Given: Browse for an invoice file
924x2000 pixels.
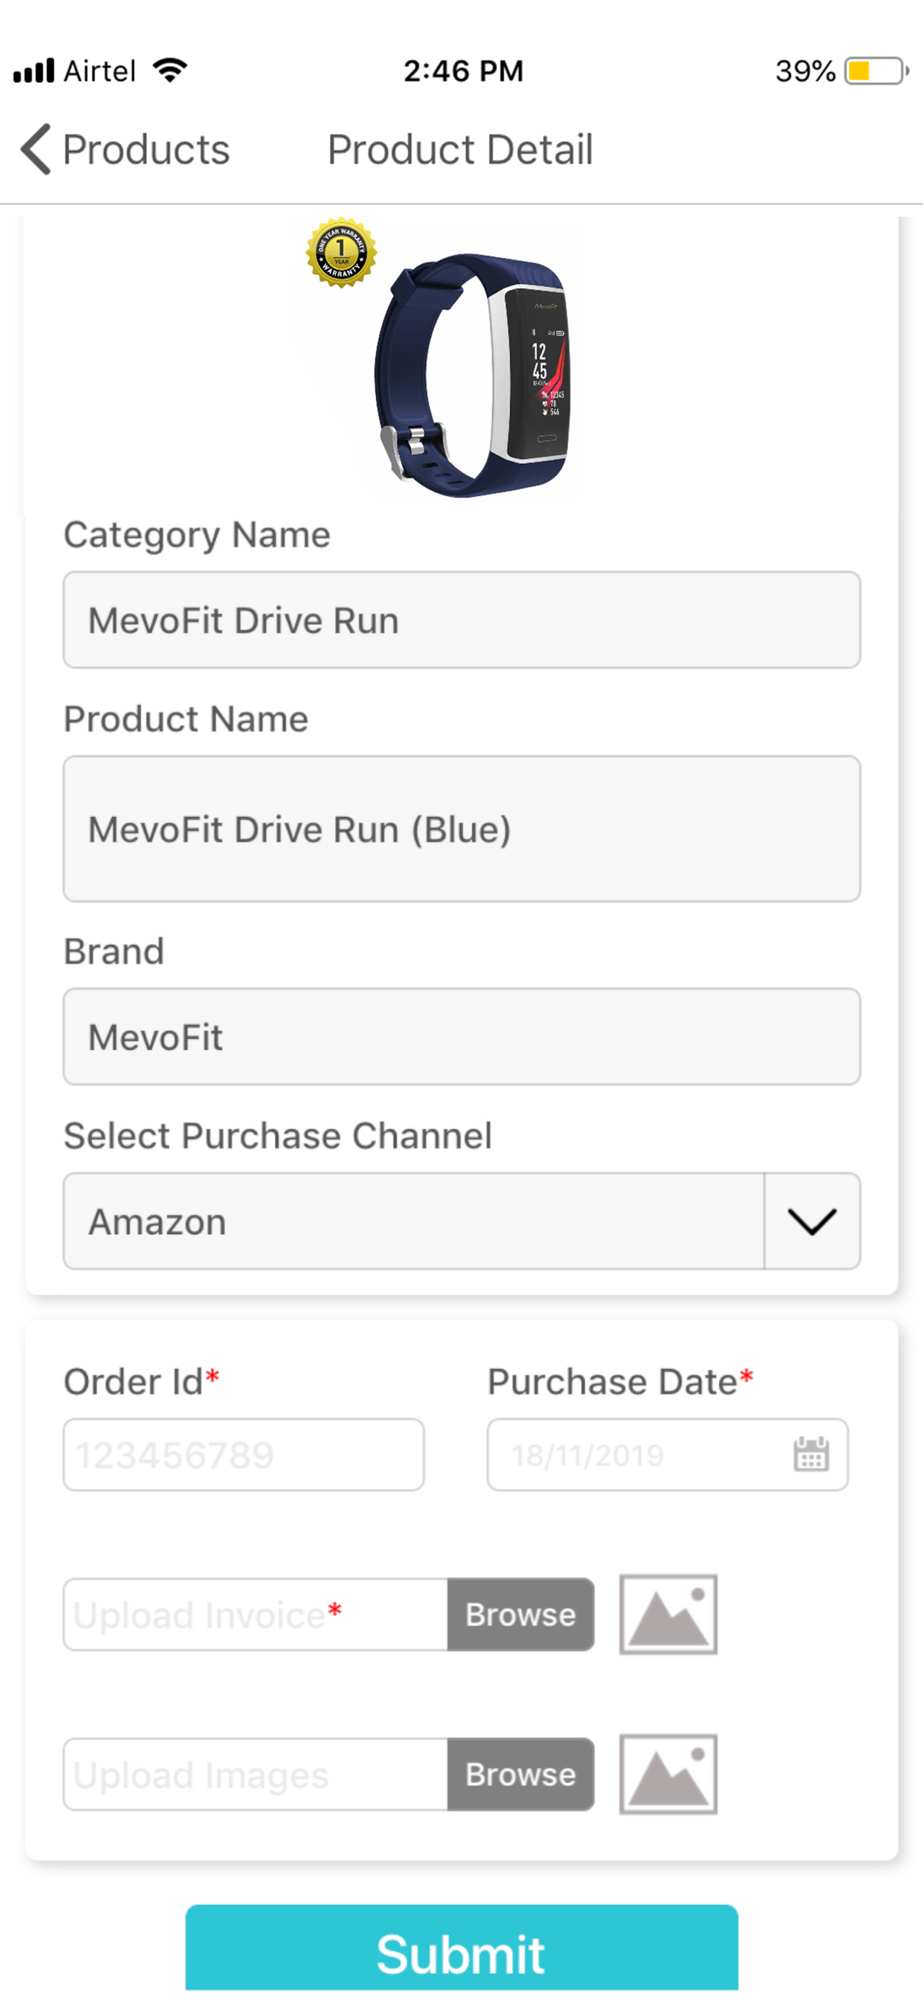Looking at the screenshot, I should pos(520,1614).
